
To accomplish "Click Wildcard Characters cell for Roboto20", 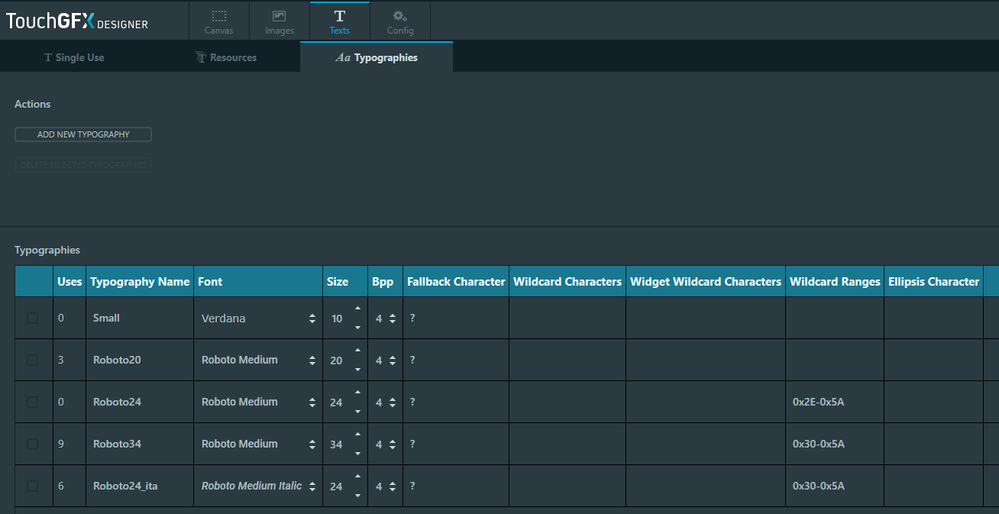I will (x=567, y=360).
